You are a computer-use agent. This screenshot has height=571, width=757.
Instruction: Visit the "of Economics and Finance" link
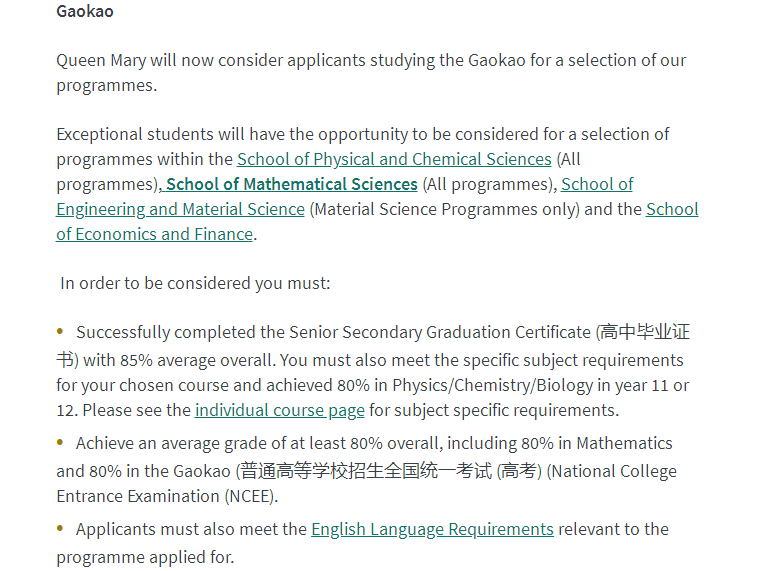[x=154, y=235]
